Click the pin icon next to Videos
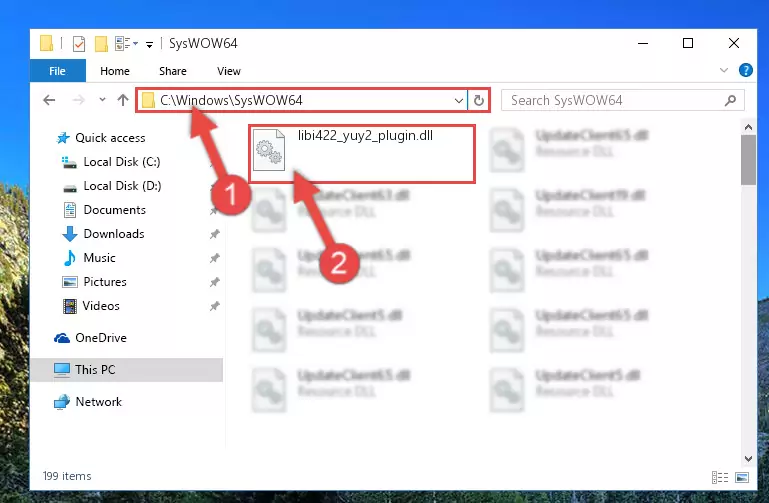Screen dimensions: 769x503 [x=214, y=306]
